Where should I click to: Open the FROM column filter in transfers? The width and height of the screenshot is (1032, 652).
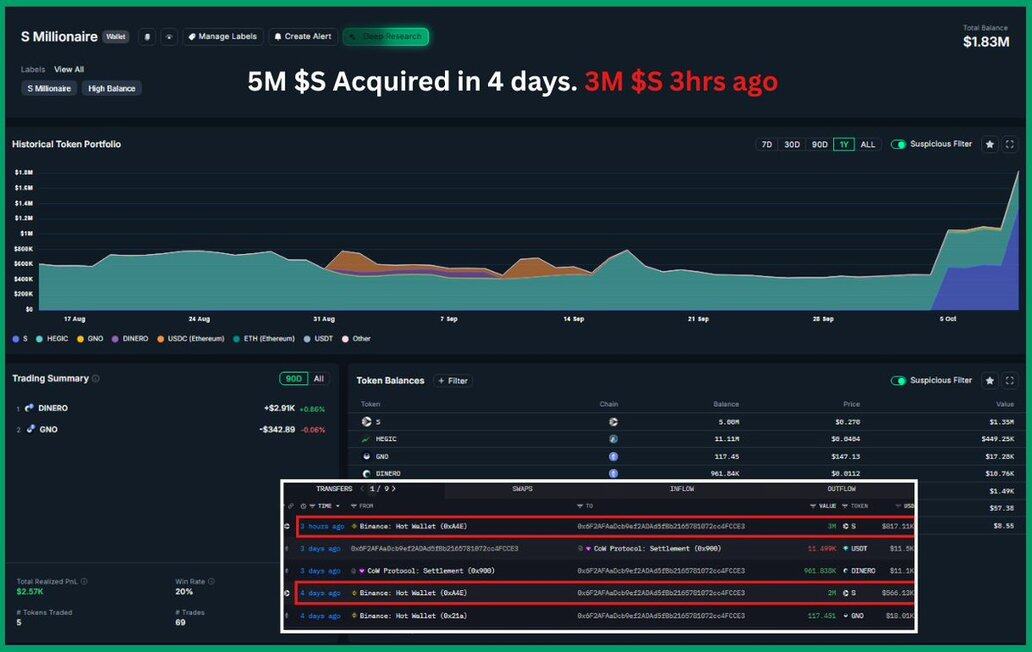[354, 506]
